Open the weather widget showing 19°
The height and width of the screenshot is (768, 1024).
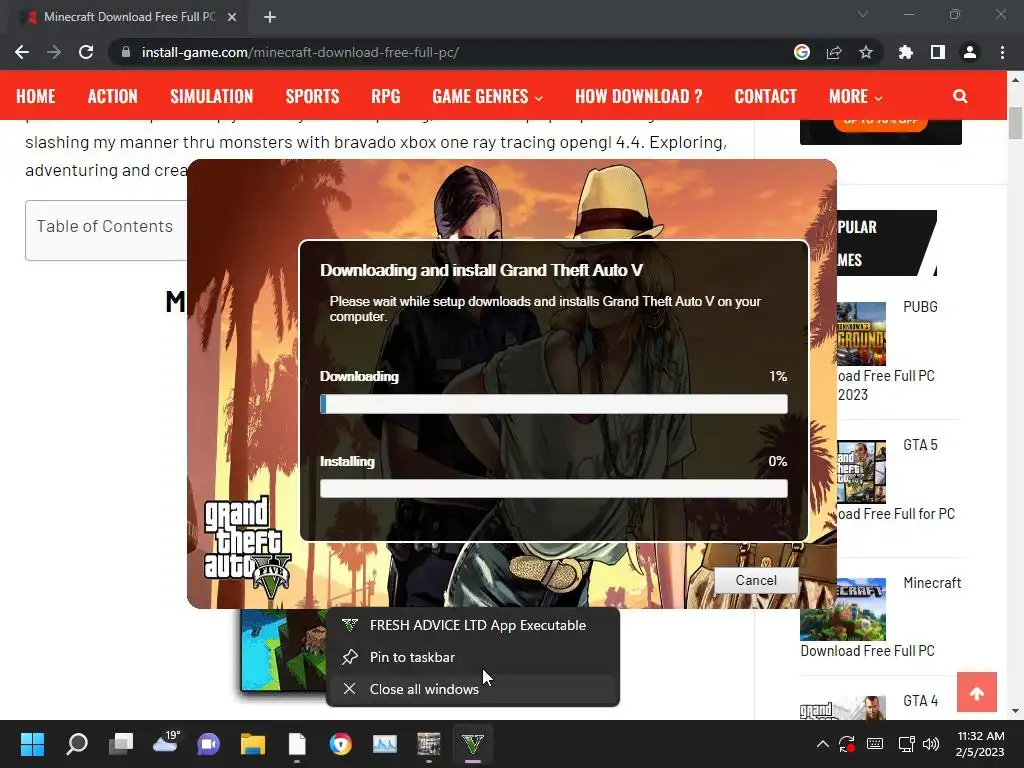pos(165,743)
